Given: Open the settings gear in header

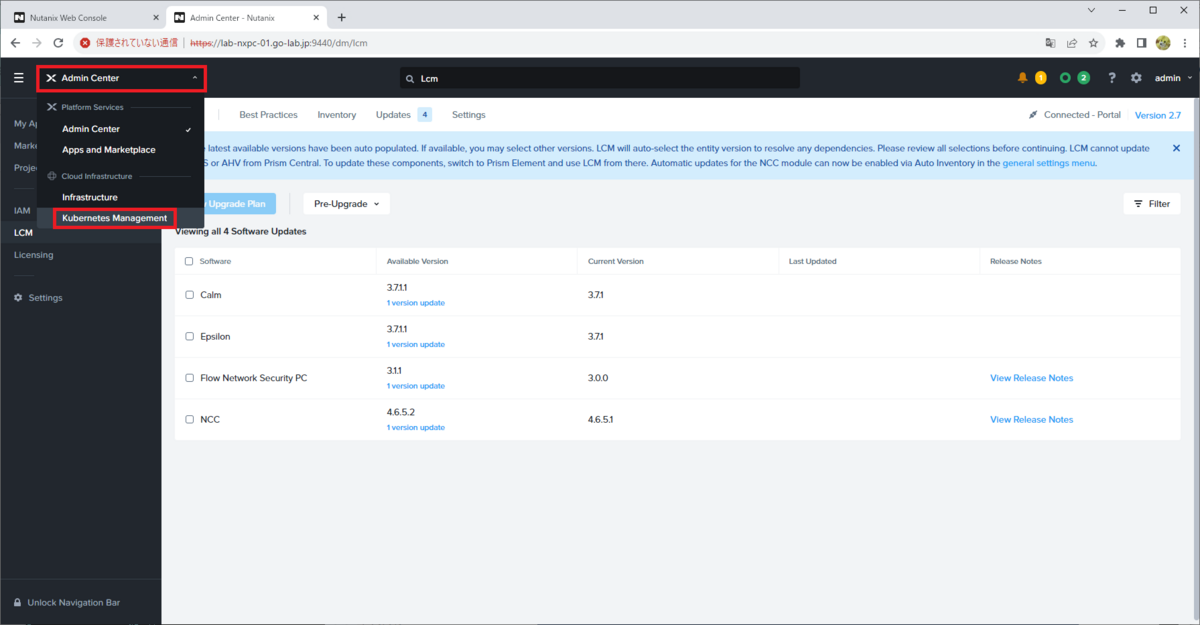Looking at the screenshot, I should 1136,78.
